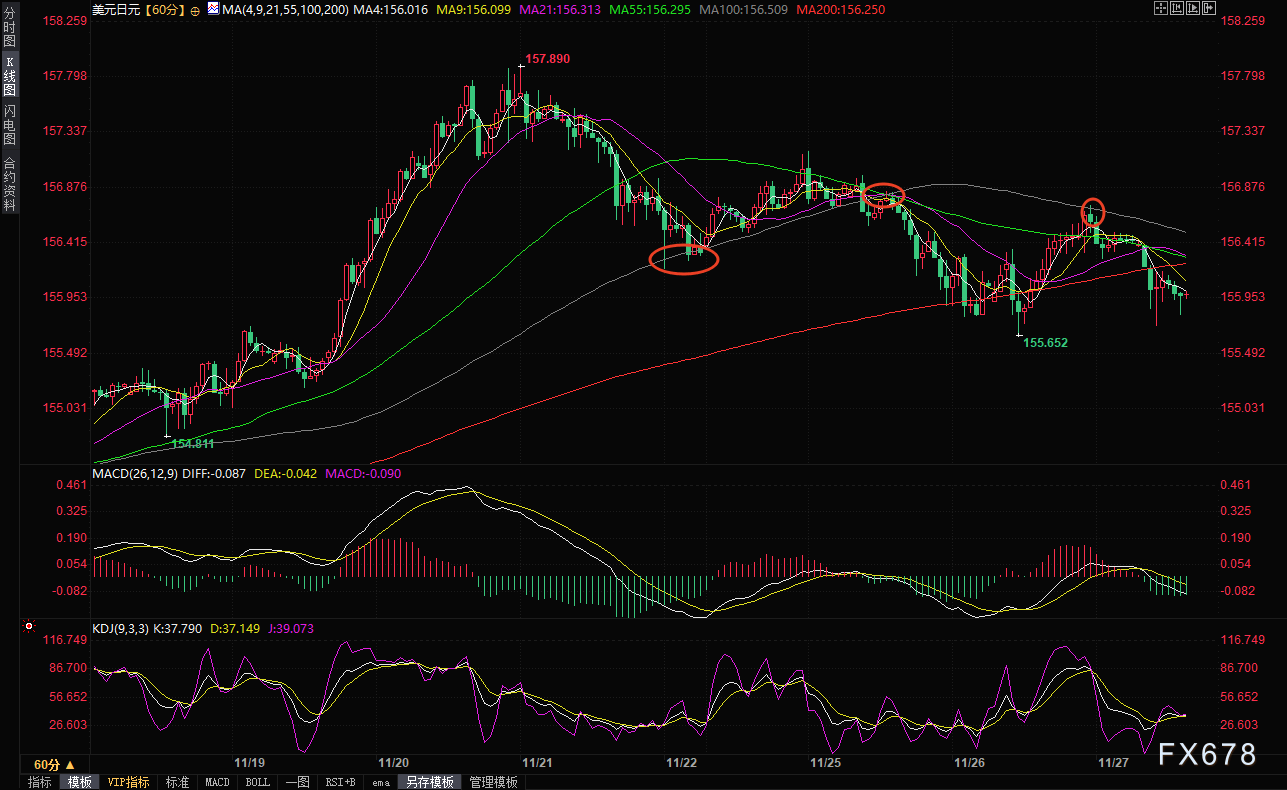Click the 157.890 high price marker
1287x790 pixels.
(547, 59)
